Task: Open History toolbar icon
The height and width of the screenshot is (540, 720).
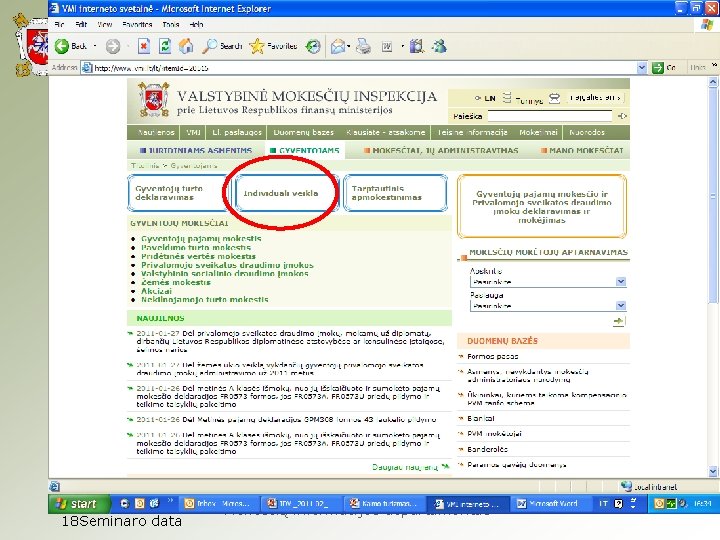Action: coord(313,46)
